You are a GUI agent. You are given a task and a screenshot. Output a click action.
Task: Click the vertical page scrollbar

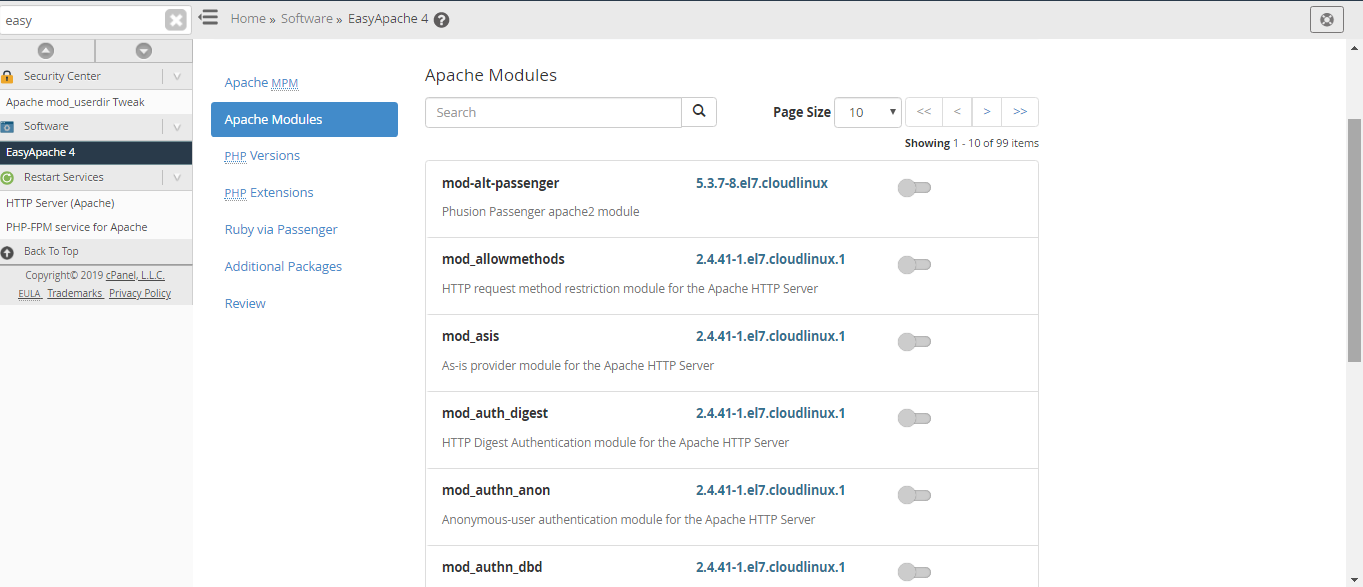pos(1355,240)
